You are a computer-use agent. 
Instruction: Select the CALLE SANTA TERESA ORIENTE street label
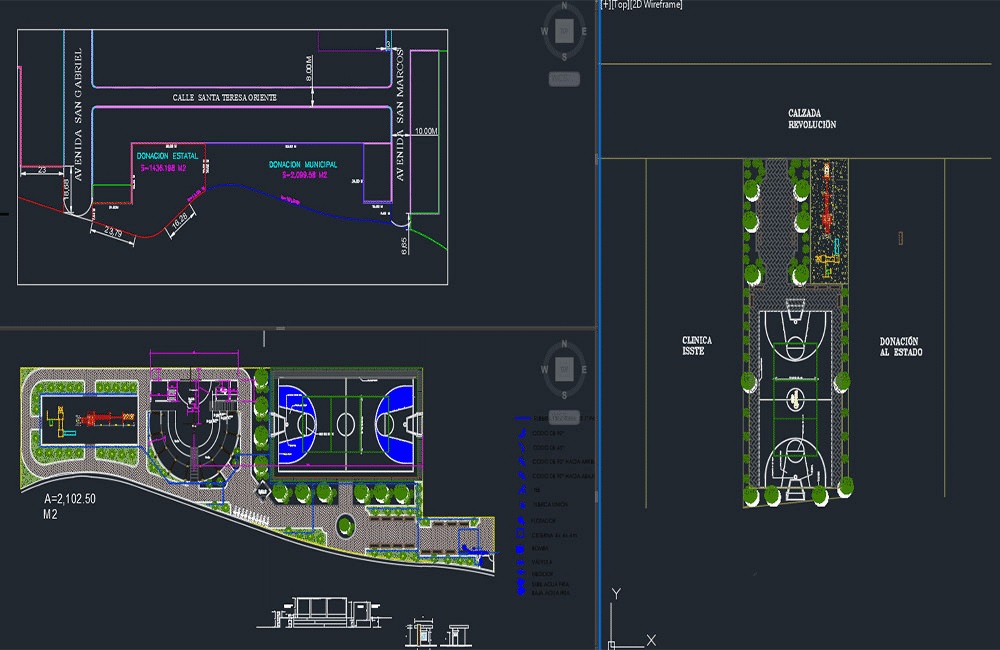(x=224, y=98)
